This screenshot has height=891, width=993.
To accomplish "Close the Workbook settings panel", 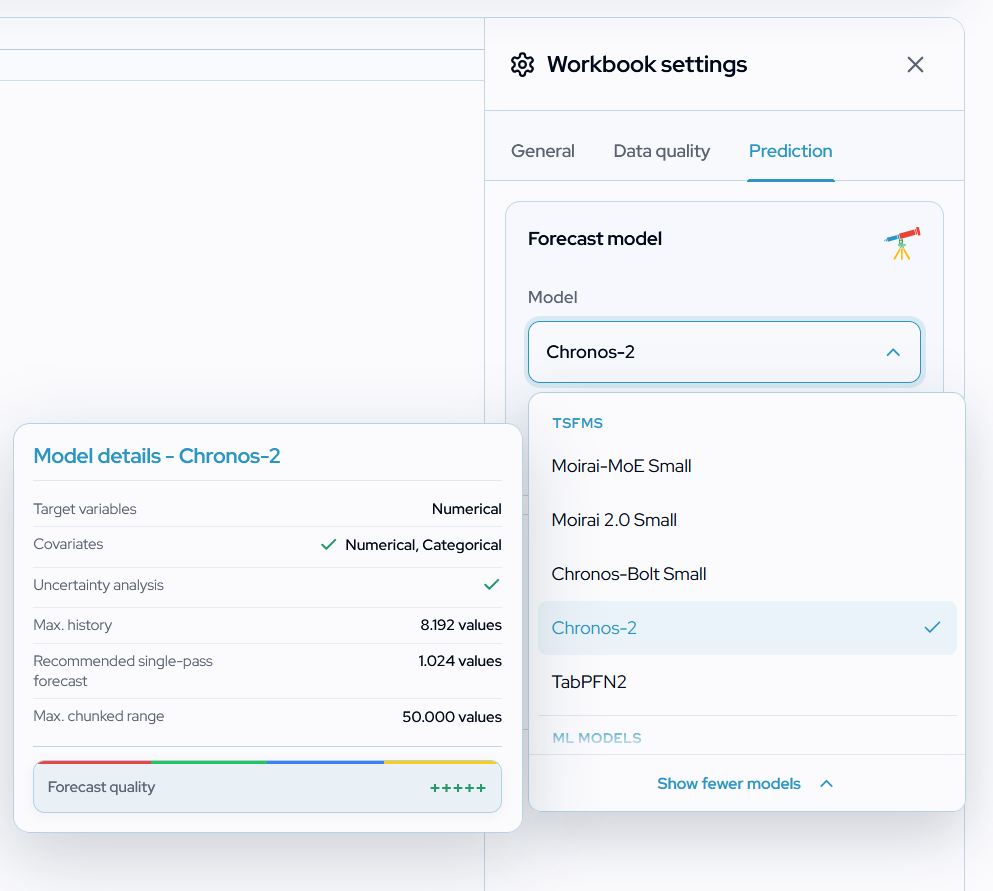I will click(915, 65).
